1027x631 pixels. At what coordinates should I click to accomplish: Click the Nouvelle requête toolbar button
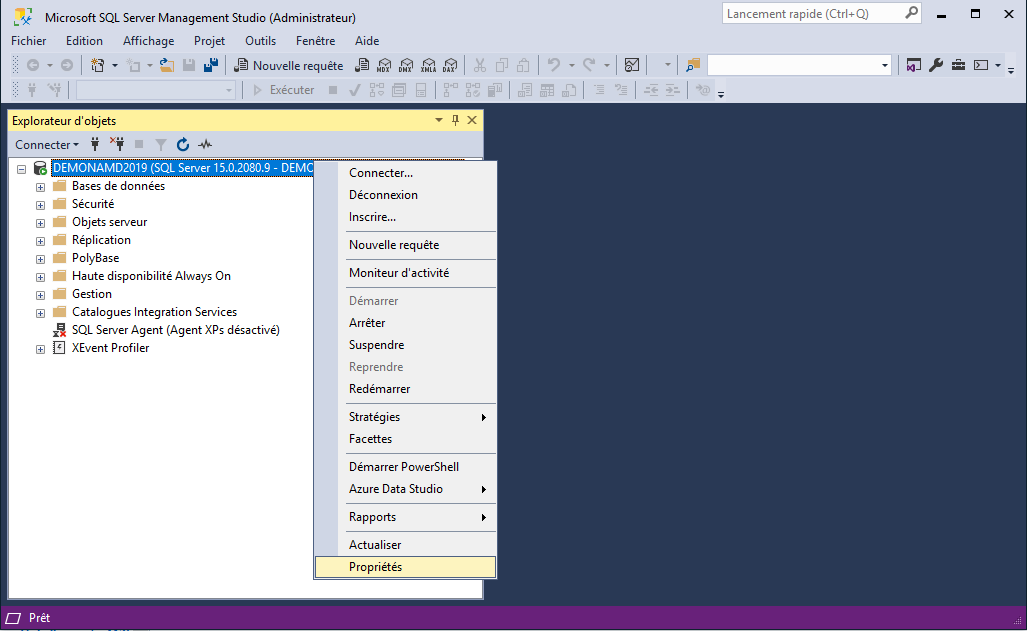[x=288, y=65]
